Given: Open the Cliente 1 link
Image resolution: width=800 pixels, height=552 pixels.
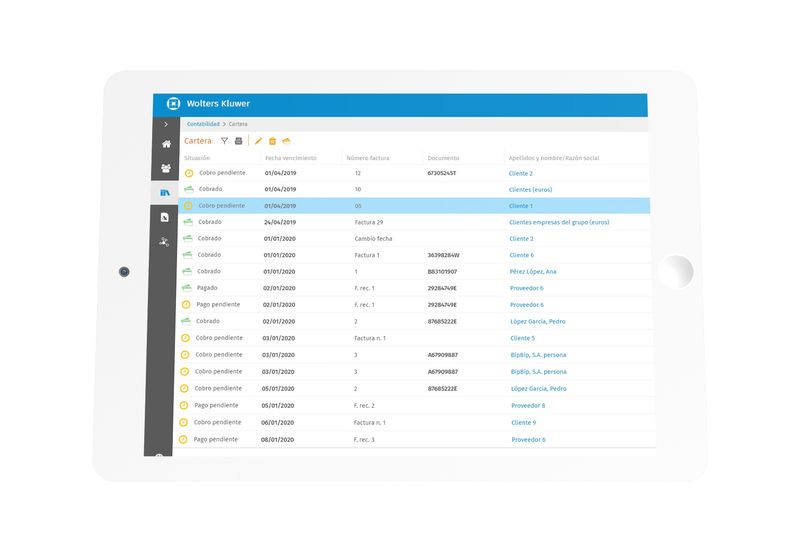Looking at the screenshot, I should [x=521, y=206].
